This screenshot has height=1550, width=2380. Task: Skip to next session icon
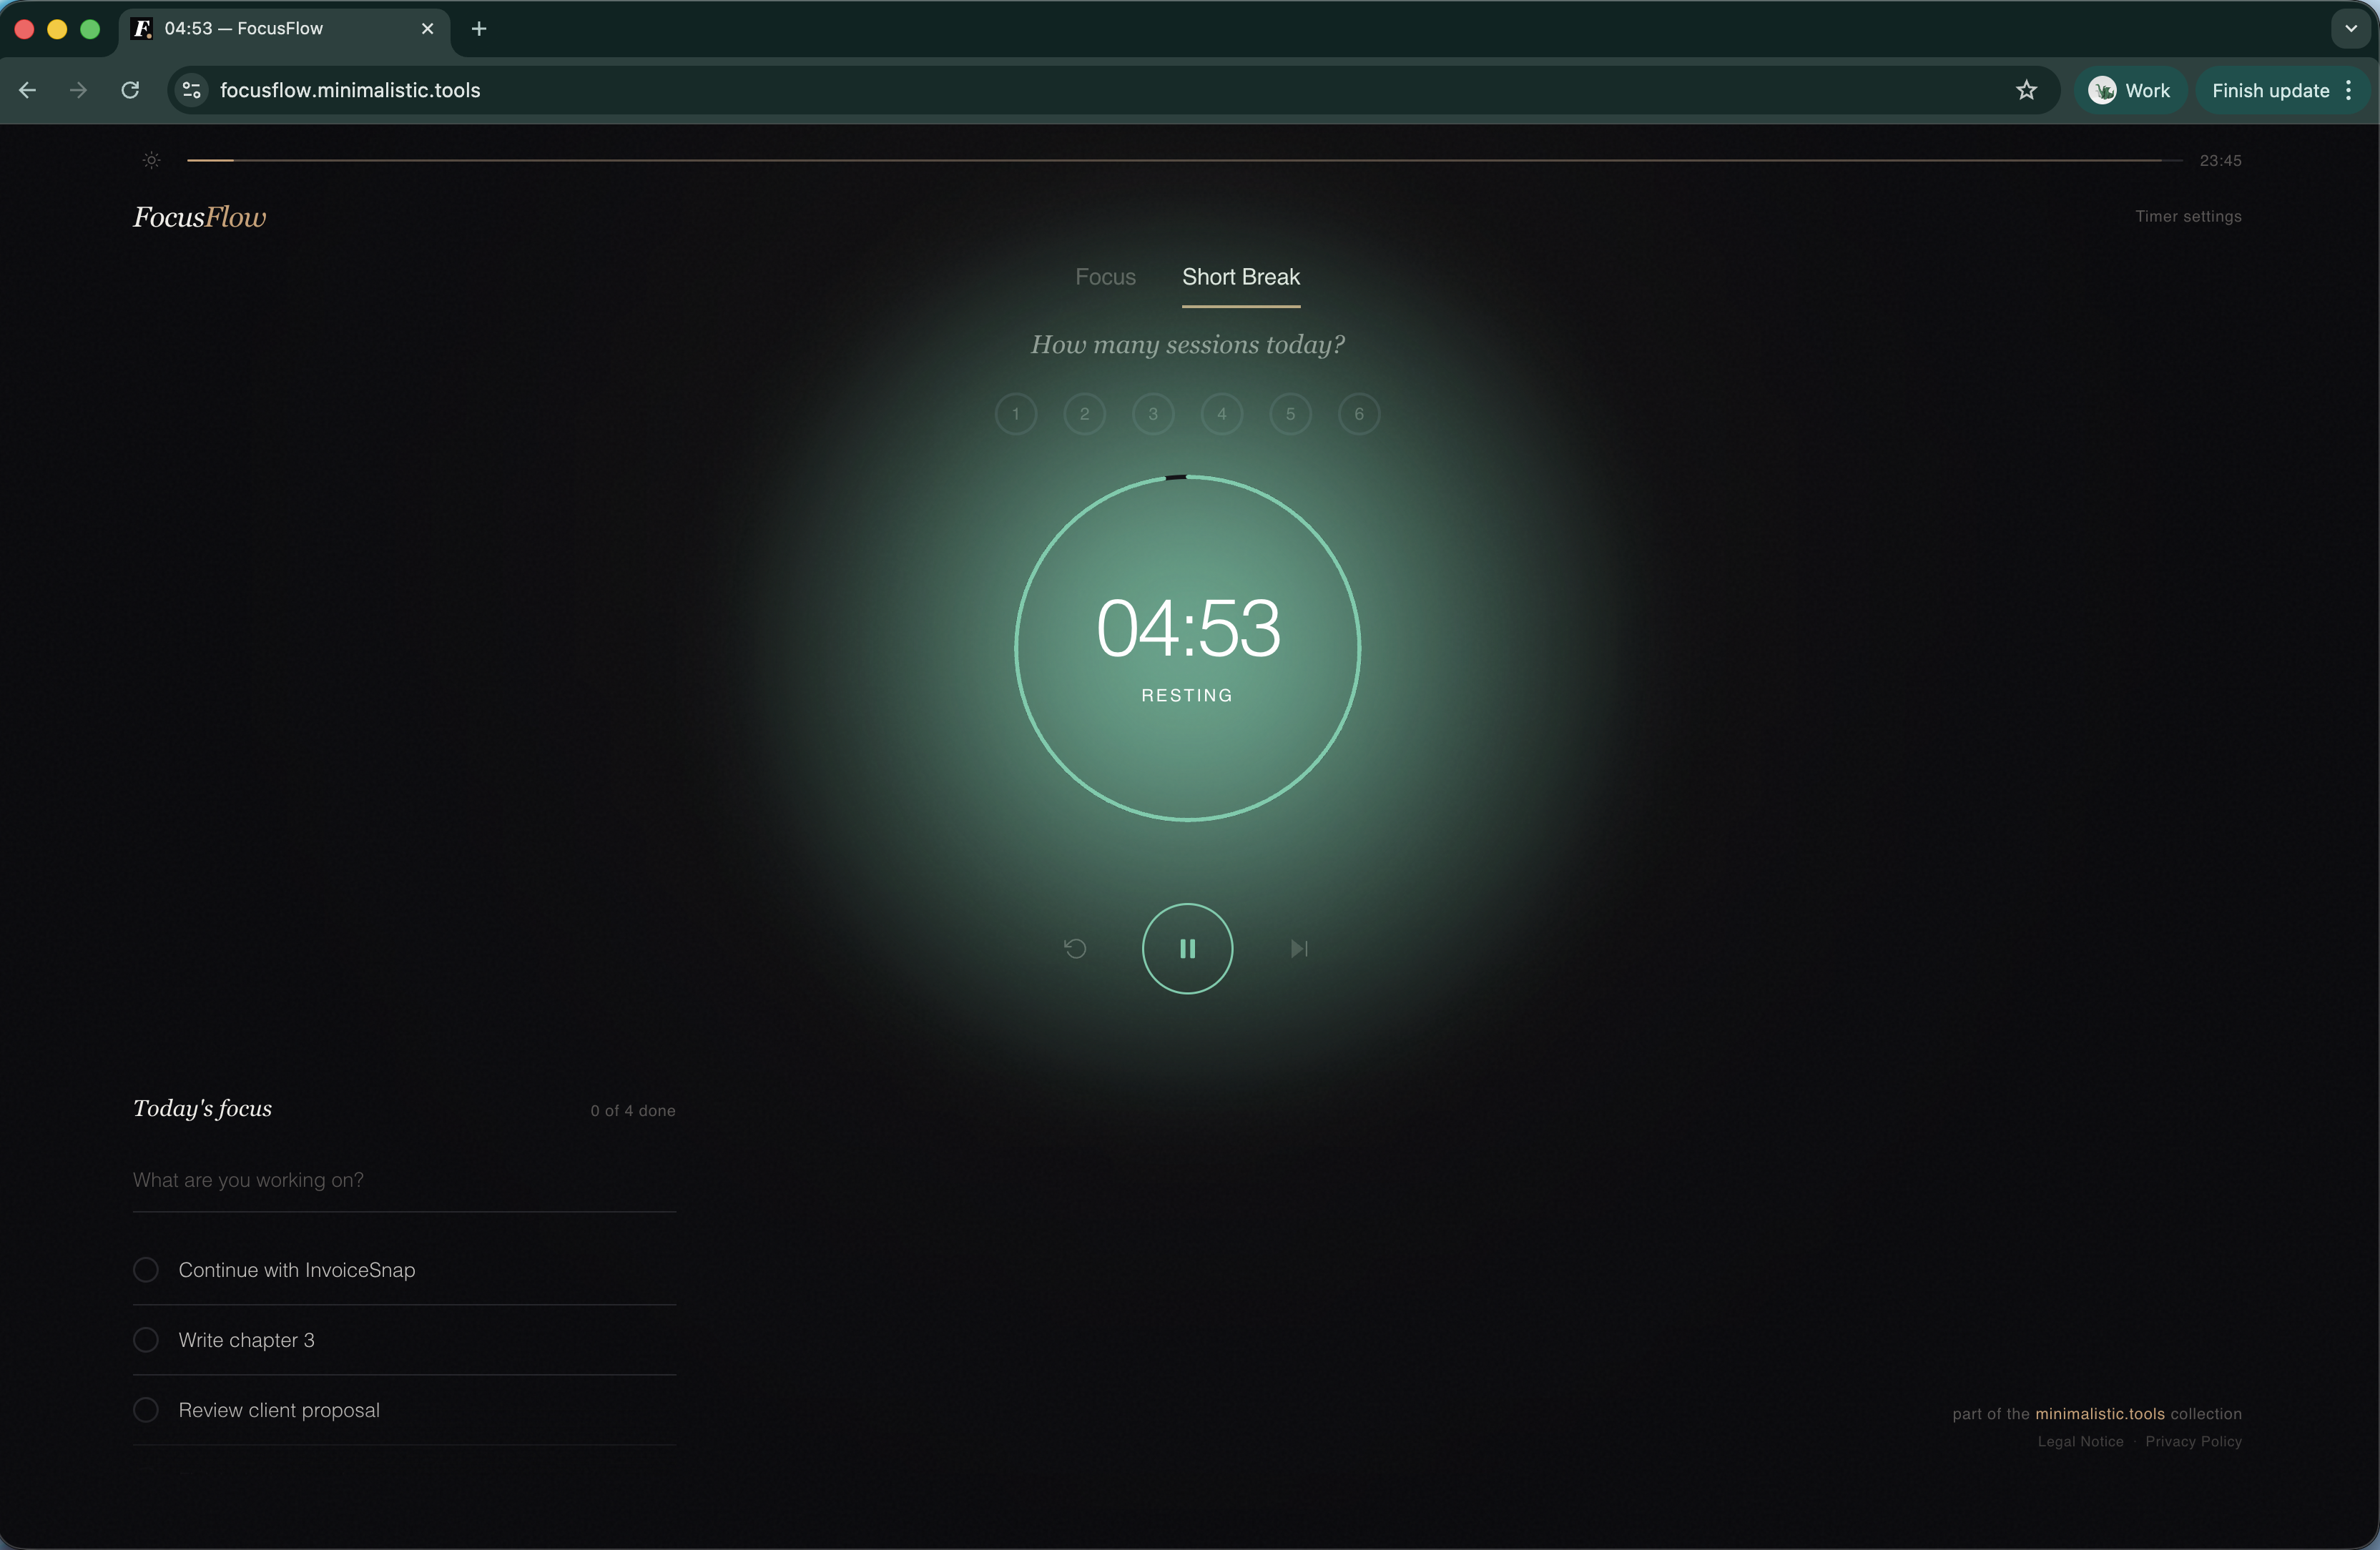click(x=1299, y=948)
